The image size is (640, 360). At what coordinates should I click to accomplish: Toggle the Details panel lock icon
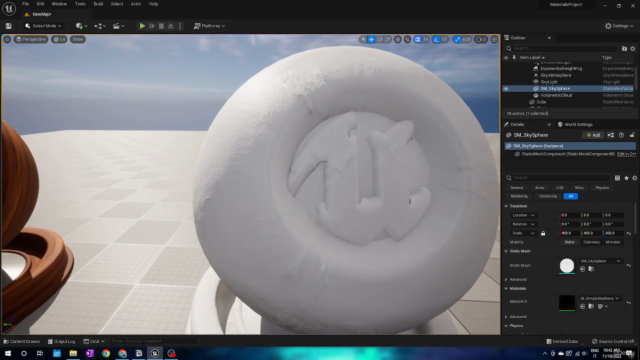tap(632, 135)
